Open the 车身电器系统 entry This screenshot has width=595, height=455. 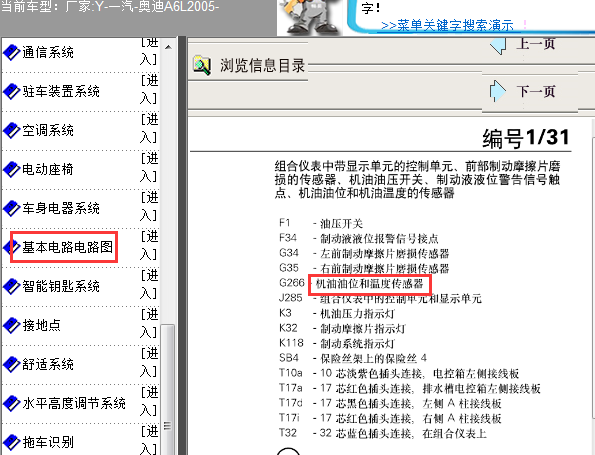61,208
